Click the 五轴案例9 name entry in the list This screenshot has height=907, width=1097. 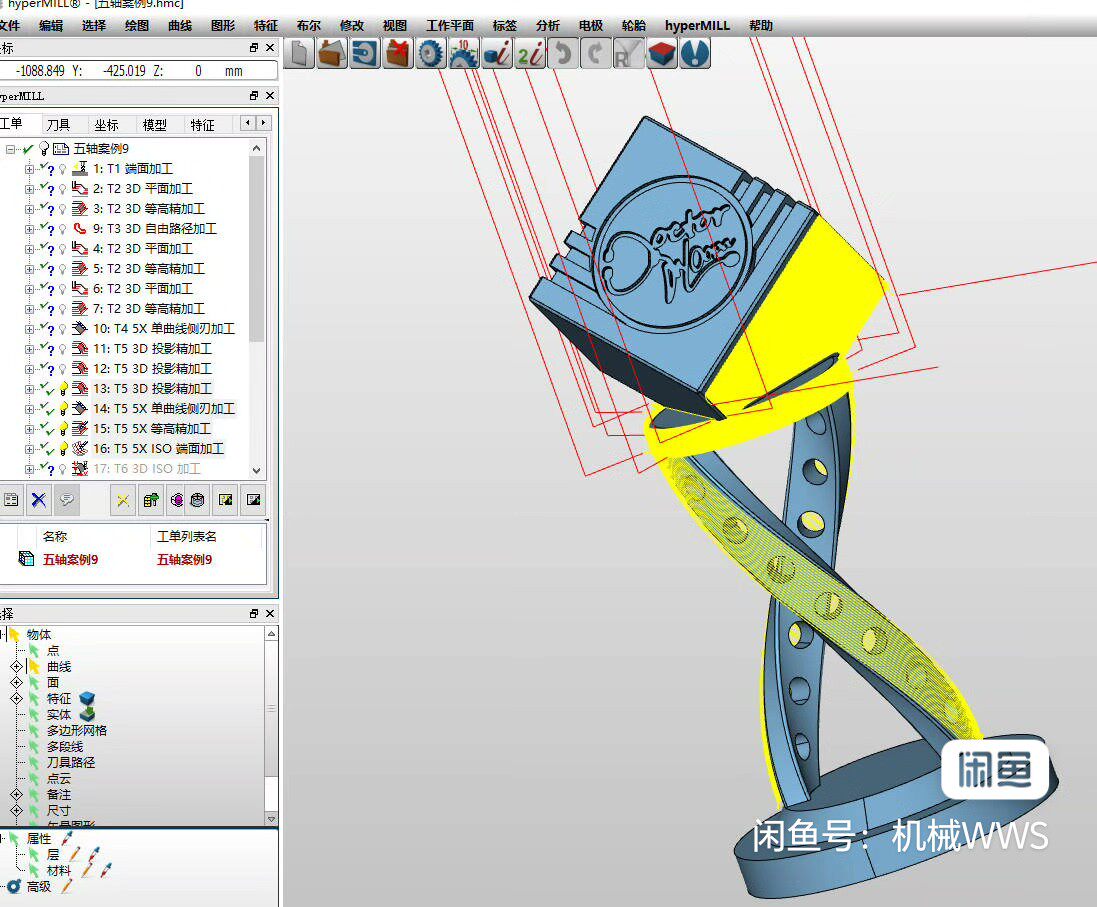pyautogui.click(x=70, y=560)
